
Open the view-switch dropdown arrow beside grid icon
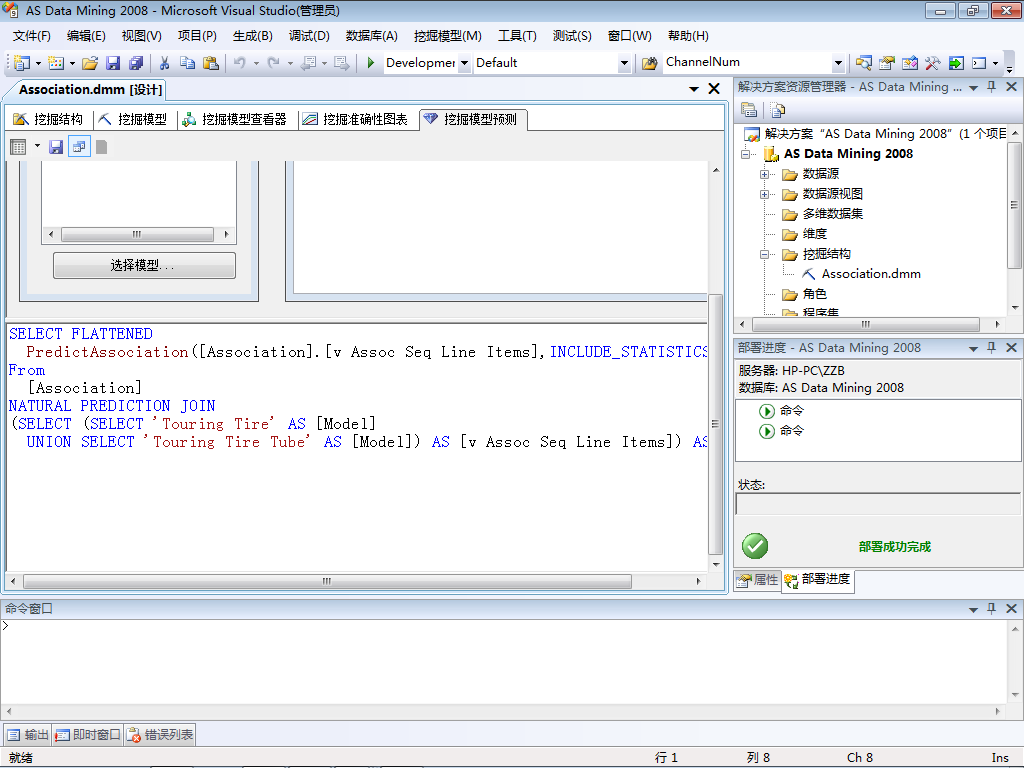tap(37, 146)
